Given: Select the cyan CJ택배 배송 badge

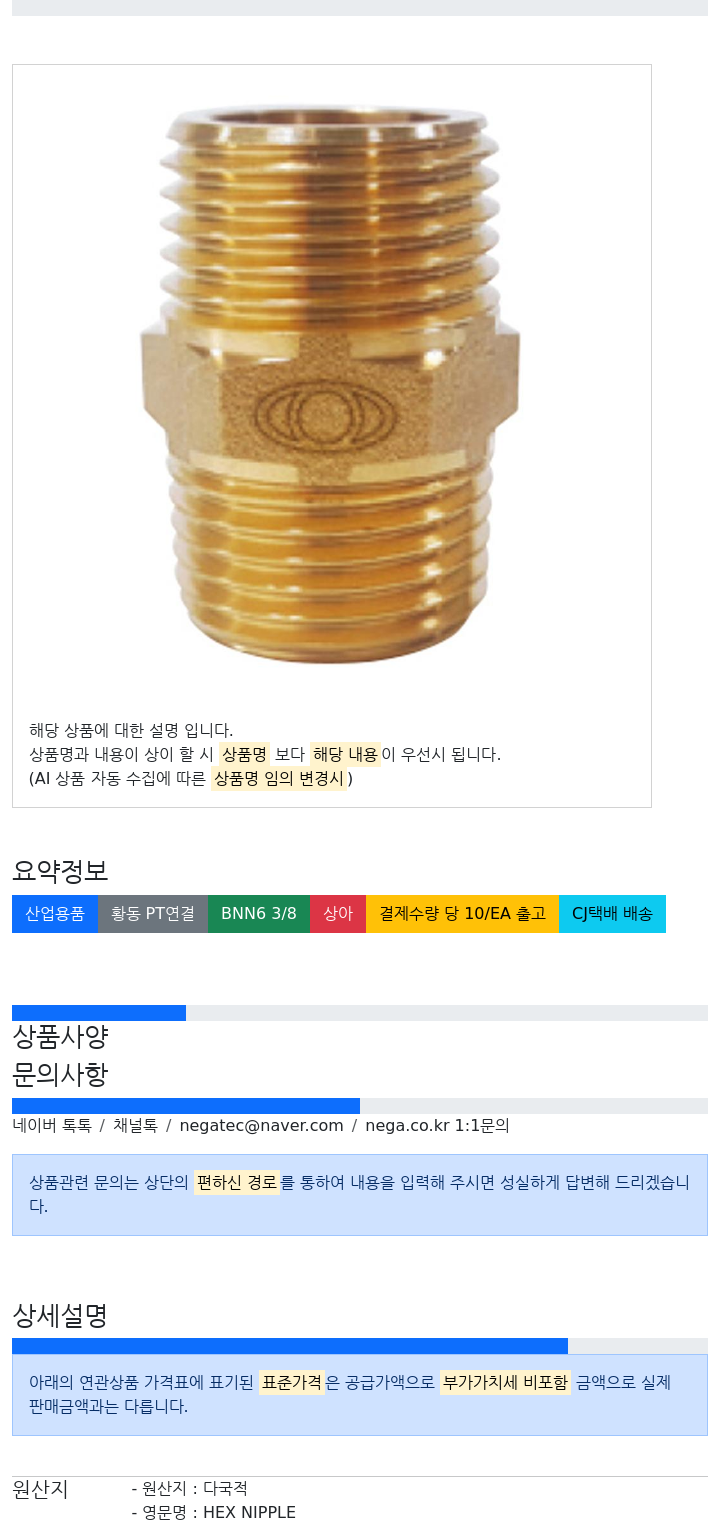Looking at the screenshot, I should [612, 914].
